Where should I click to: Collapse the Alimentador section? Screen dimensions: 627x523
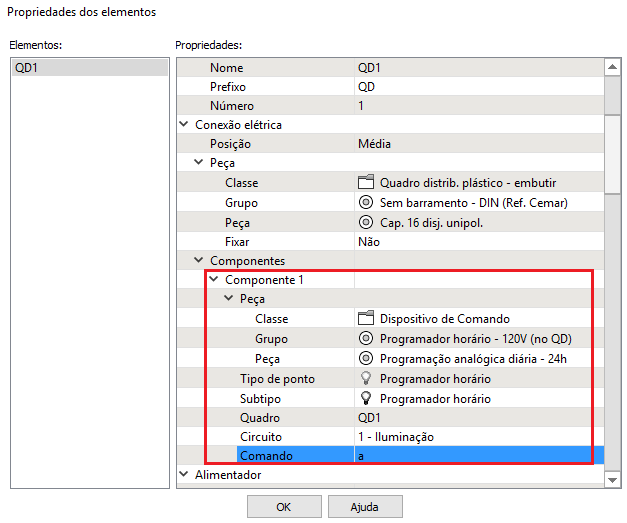tap(184, 475)
